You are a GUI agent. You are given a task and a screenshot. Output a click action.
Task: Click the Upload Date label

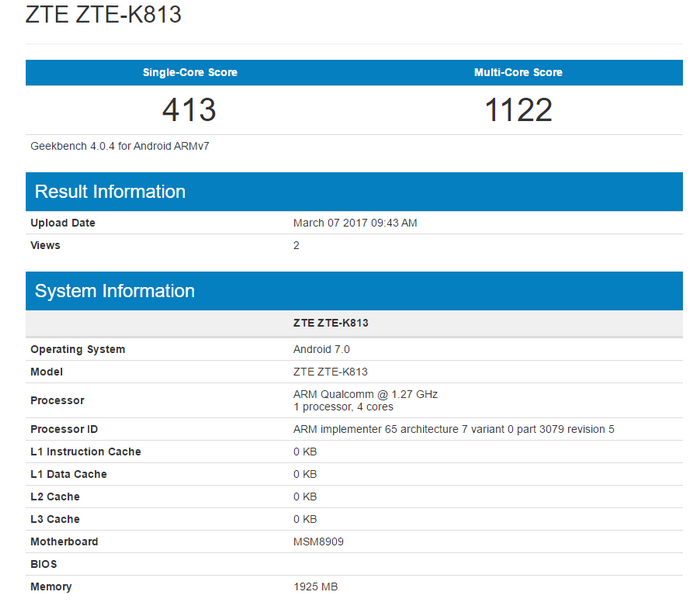[x=63, y=223]
